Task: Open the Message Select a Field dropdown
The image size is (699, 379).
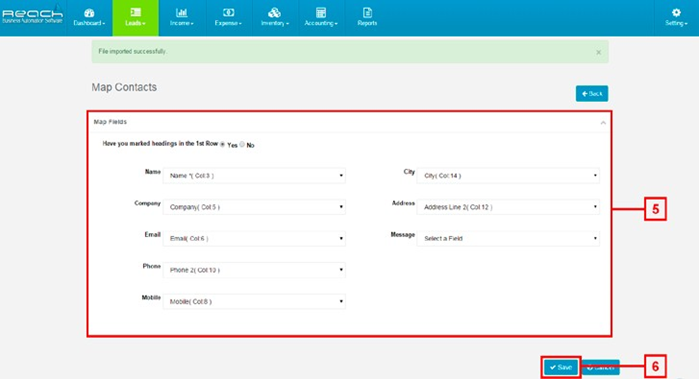Action: click(508, 239)
